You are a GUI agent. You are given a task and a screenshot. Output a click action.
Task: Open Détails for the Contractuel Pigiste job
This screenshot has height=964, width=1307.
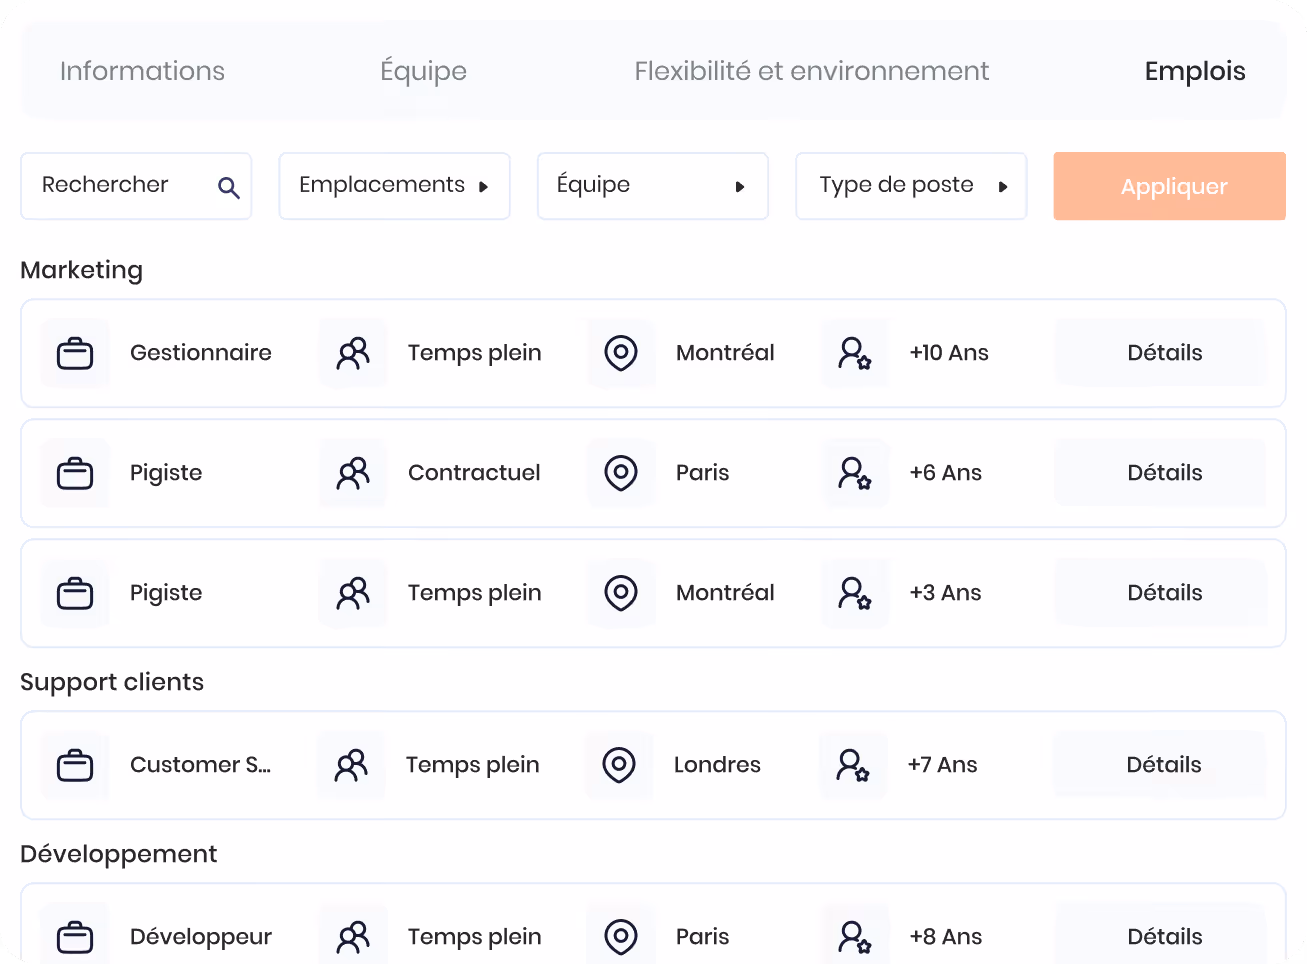point(1161,472)
